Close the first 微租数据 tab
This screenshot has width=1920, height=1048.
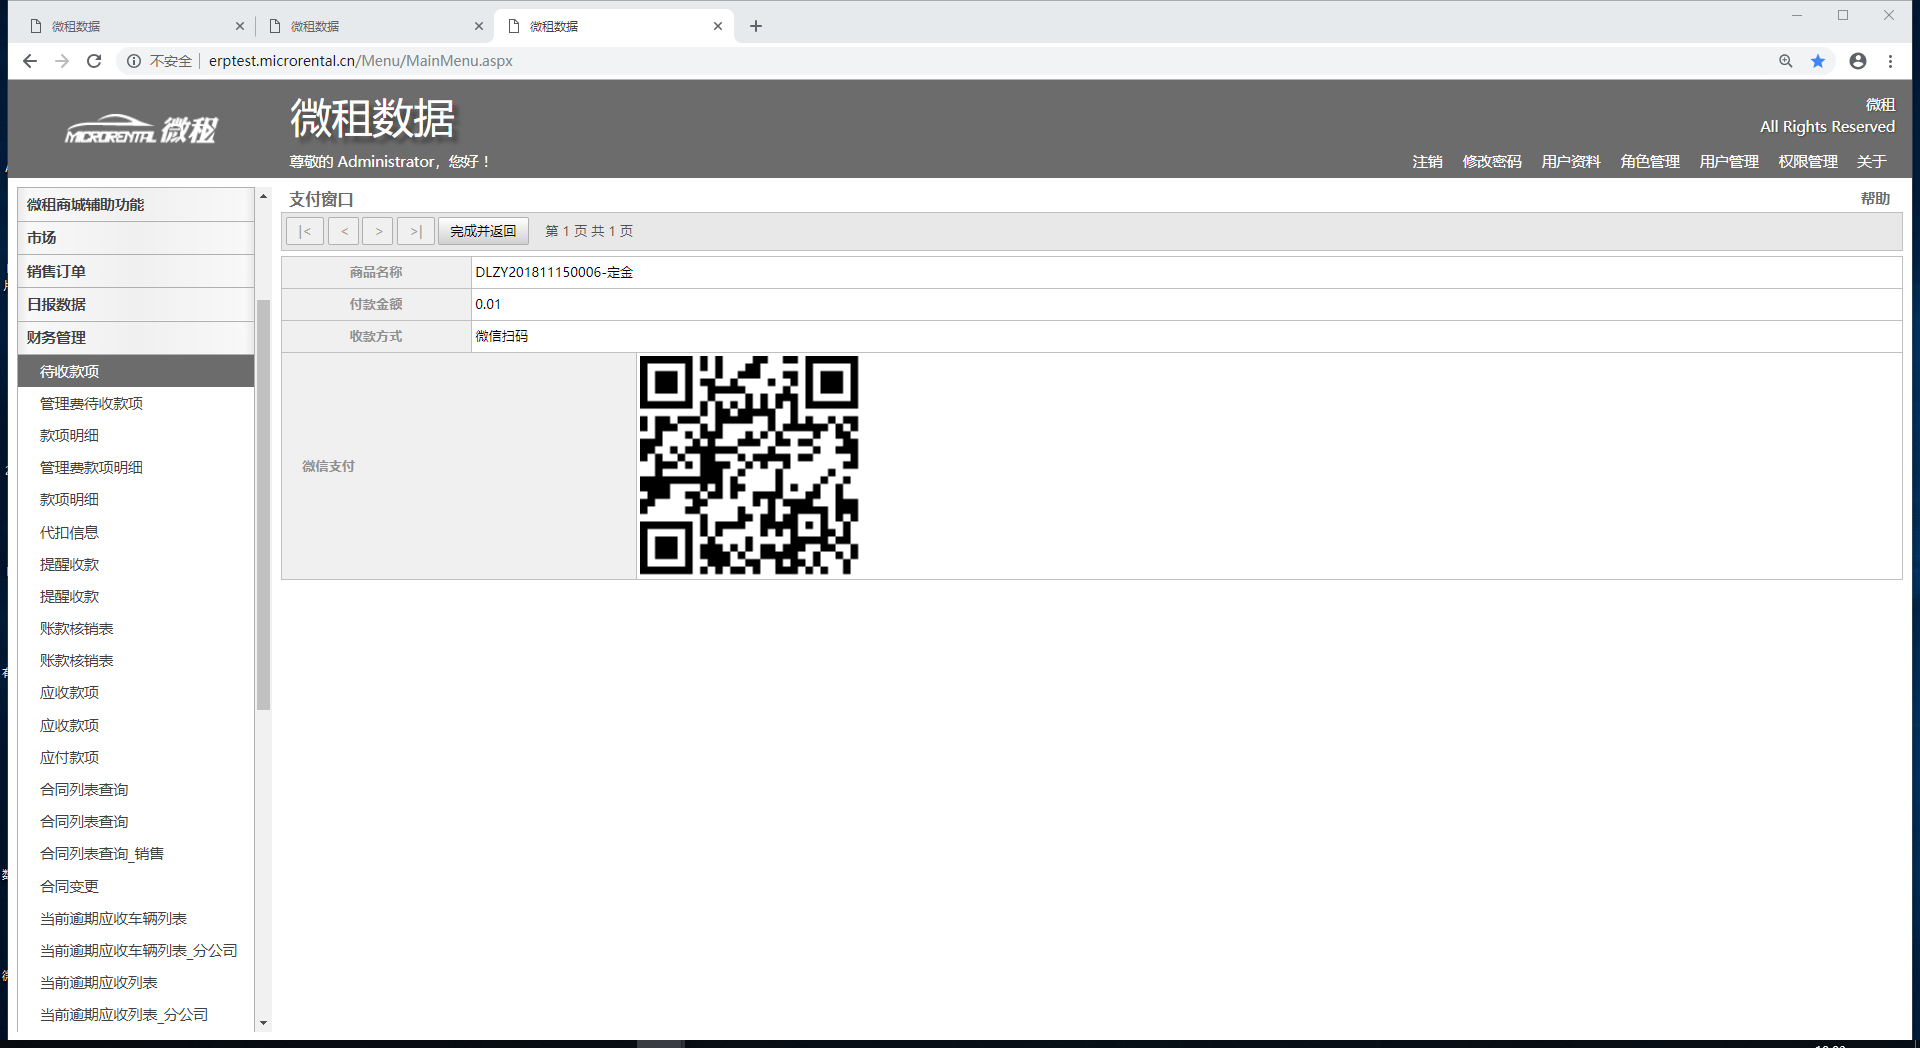pyautogui.click(x=240, y=26)
